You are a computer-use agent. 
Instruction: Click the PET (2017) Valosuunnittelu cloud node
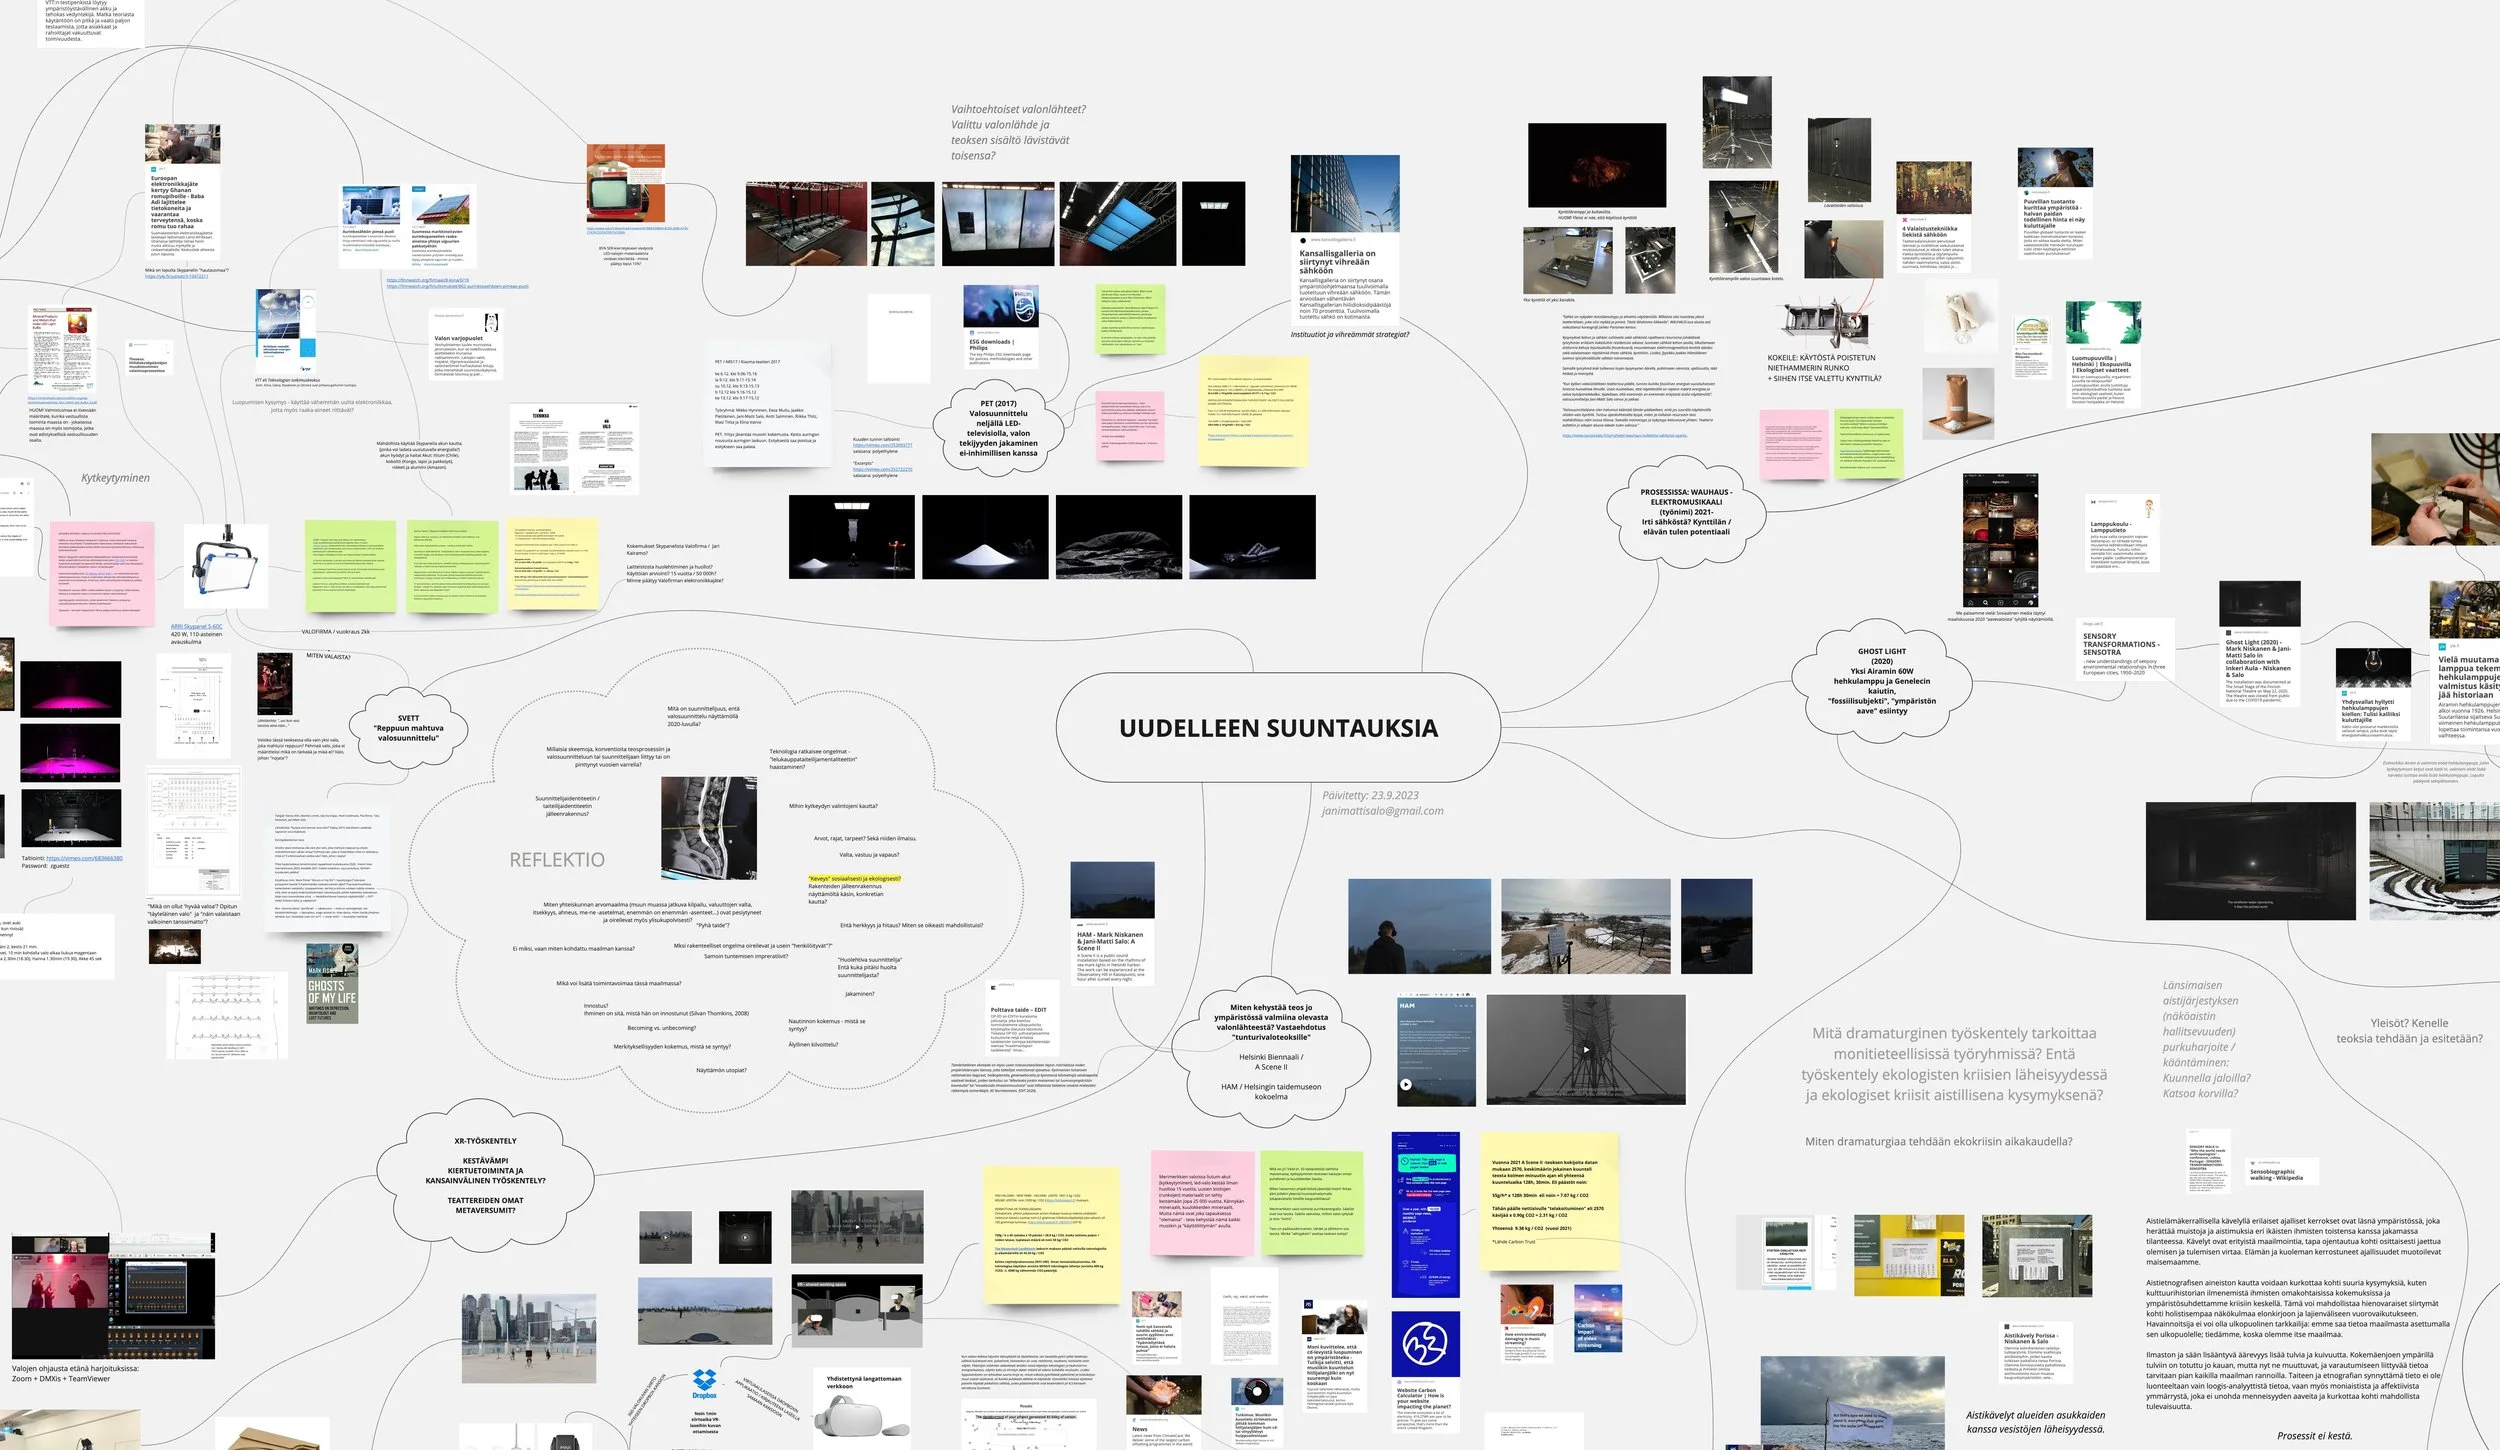click(998, 428)
